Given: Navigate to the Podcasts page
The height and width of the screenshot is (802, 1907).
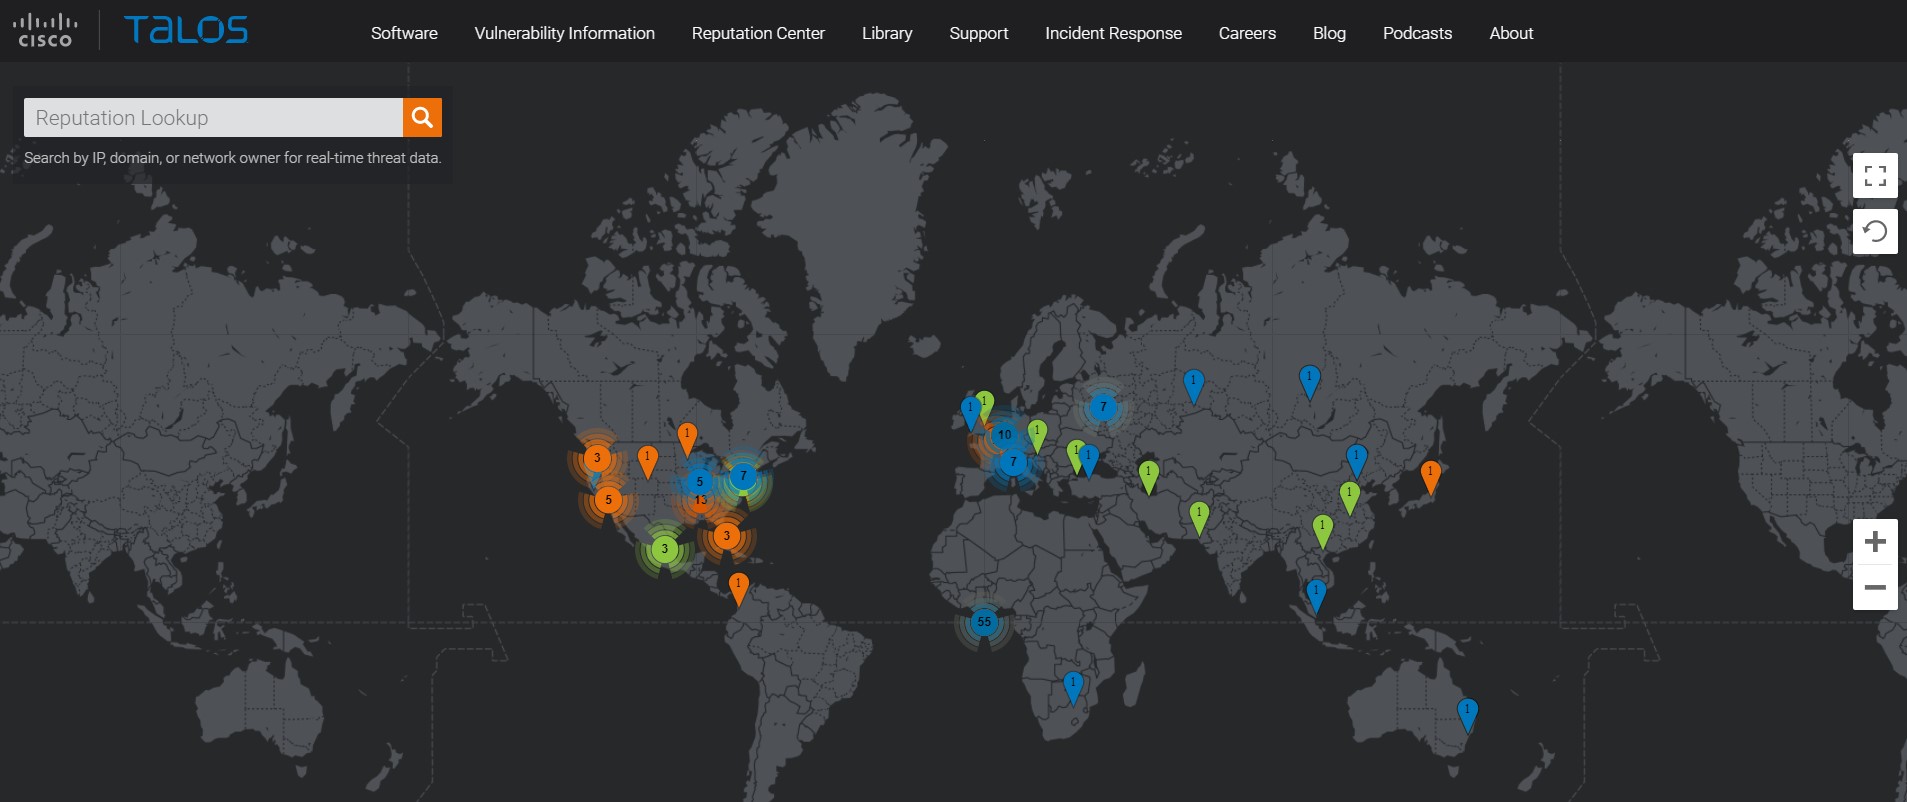Looking at the screenshot, I should (x=1417, y=33).
